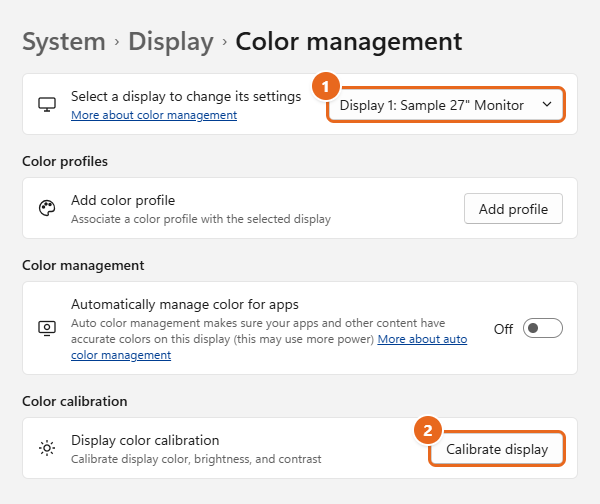Go back to System in breadcrumb
This screenshot has height=504, width=600.
[x=64, y=41]
